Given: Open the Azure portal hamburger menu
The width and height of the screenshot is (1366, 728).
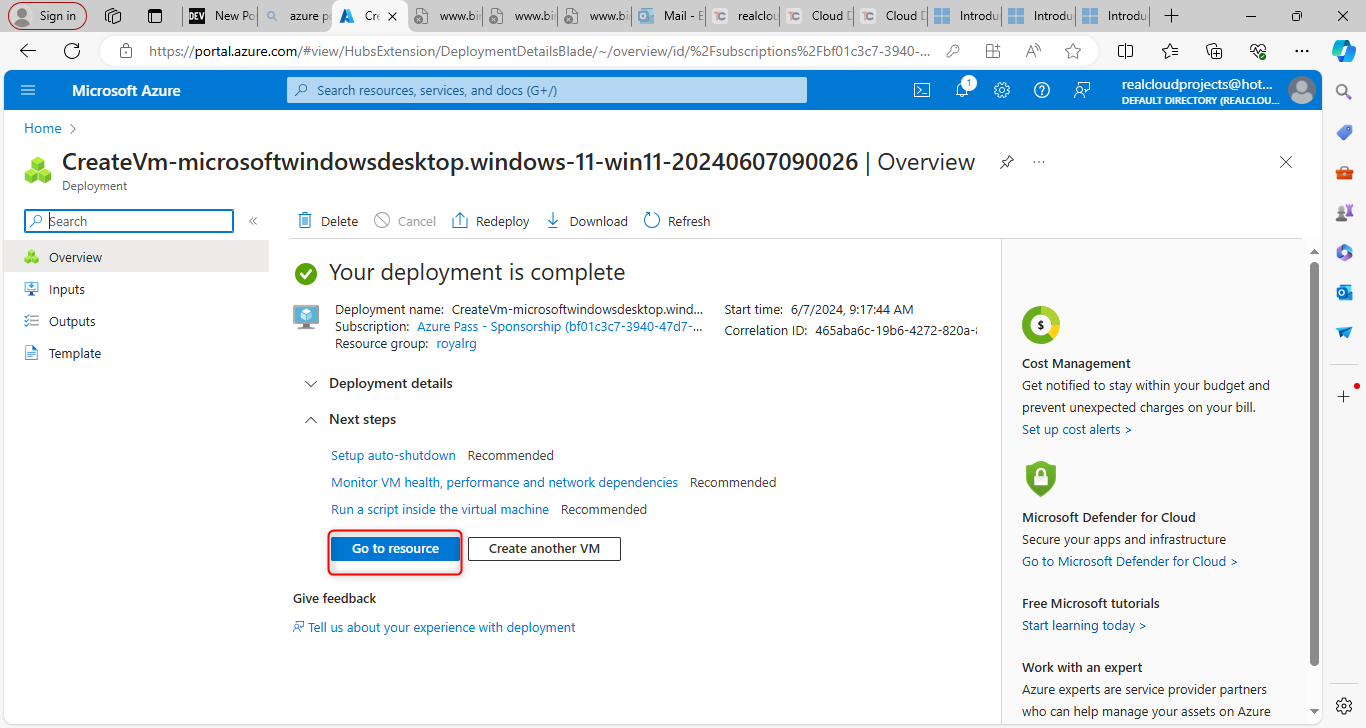Looking at the screenshot, I should pos(28,90).
